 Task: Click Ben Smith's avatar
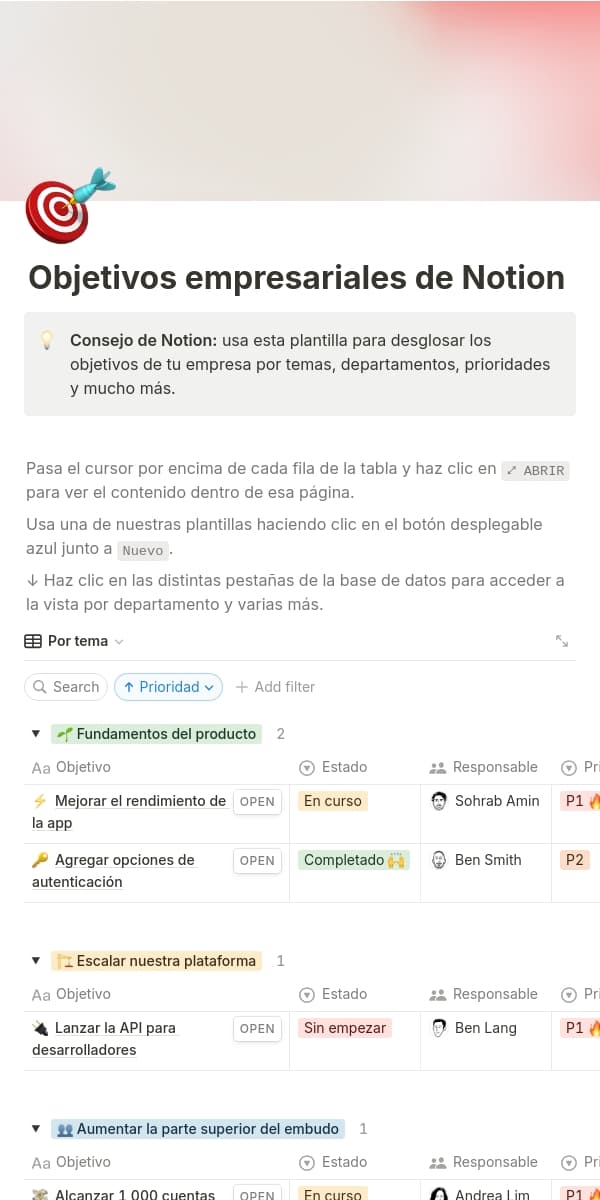439,860
